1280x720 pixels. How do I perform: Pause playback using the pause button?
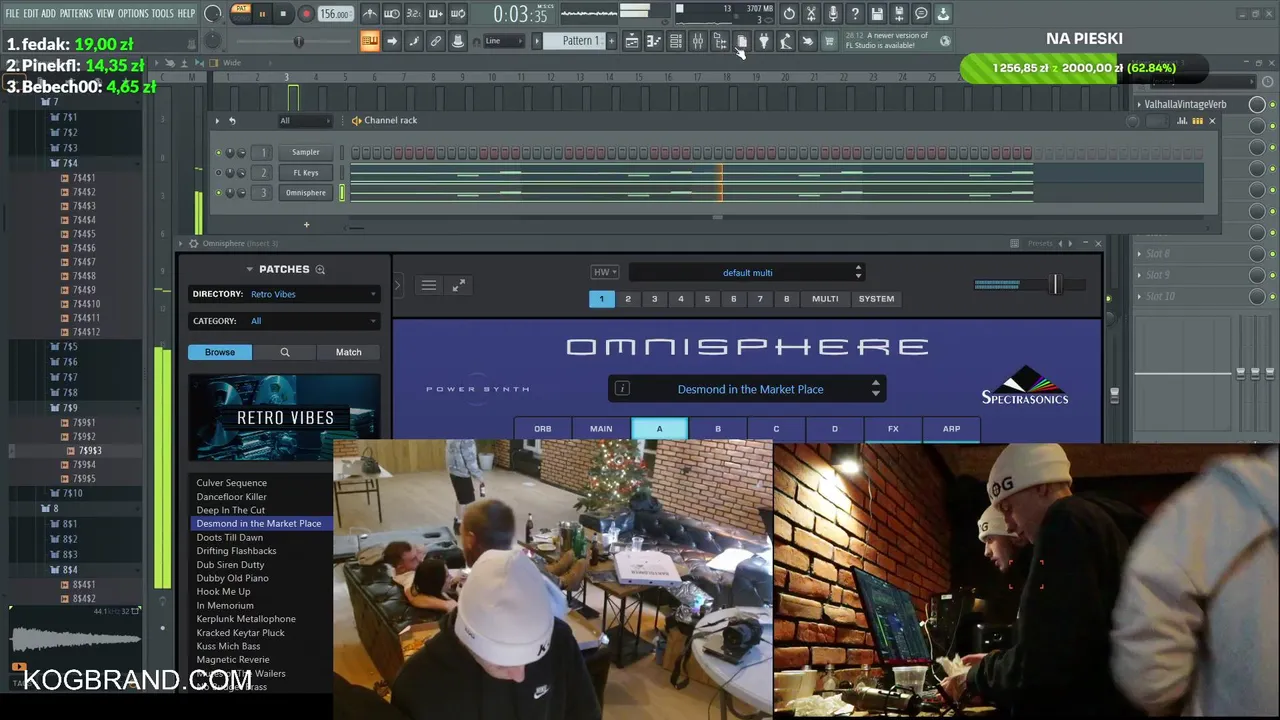tap(262, 14)
